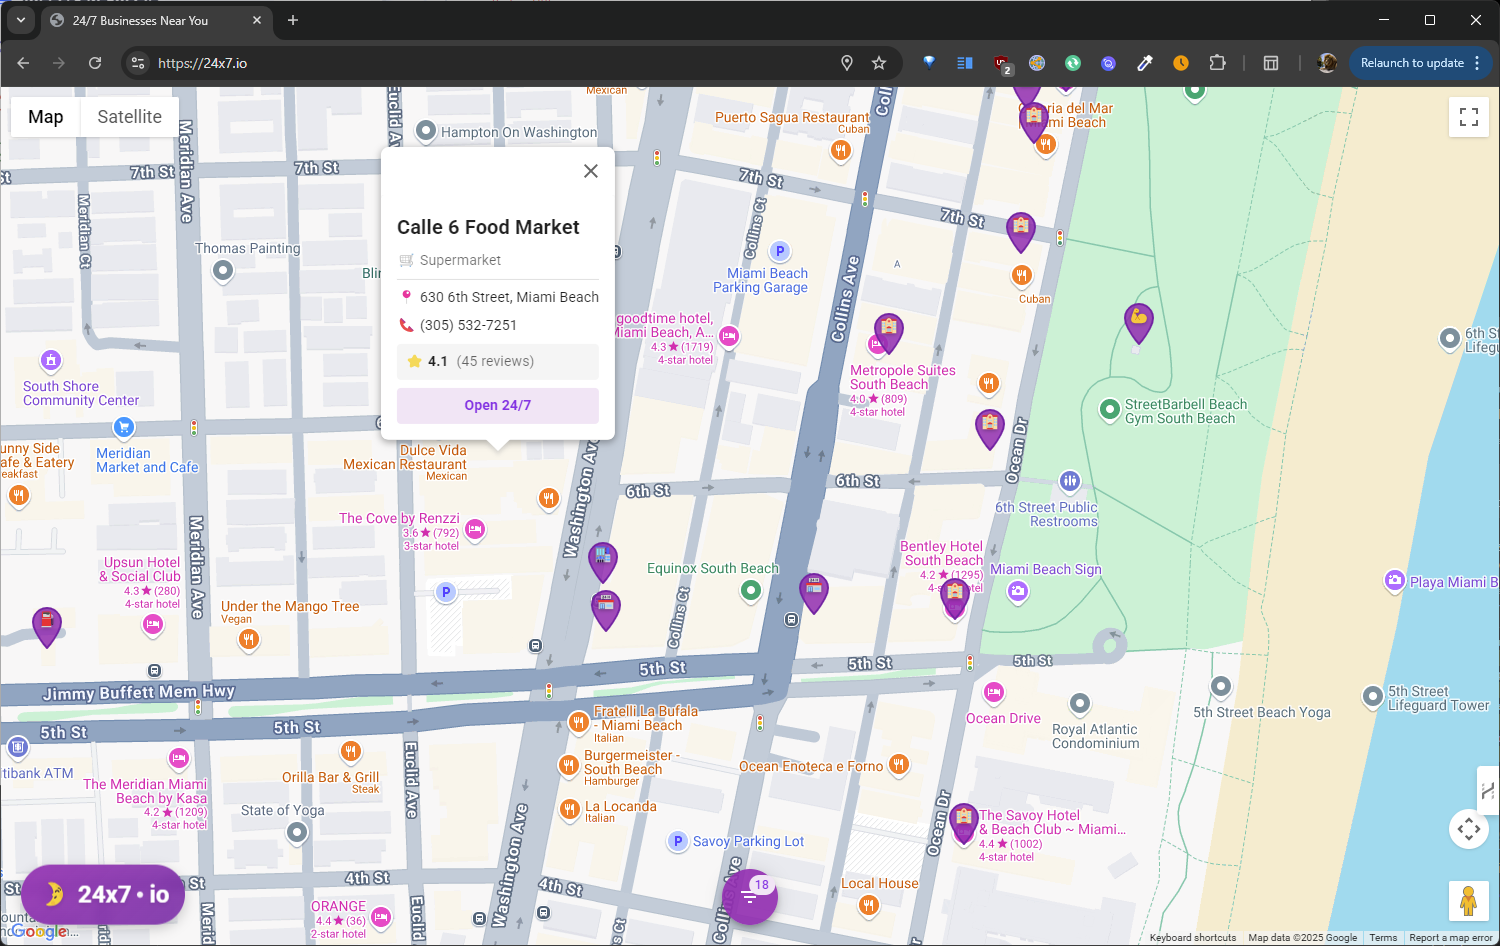Click the Local House restaurant icon
The height and width of the screenshot is (946, 1500).
click(x=869, y=906)
